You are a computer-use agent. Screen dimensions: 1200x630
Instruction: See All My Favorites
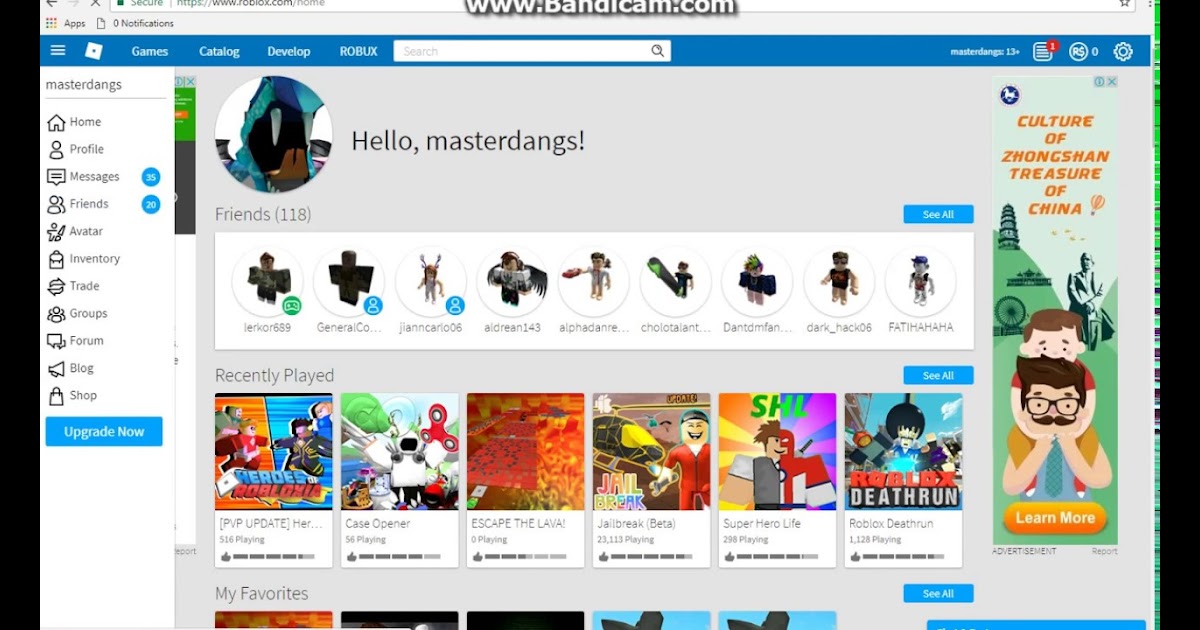pyautogui.click(x=938, y=594)
